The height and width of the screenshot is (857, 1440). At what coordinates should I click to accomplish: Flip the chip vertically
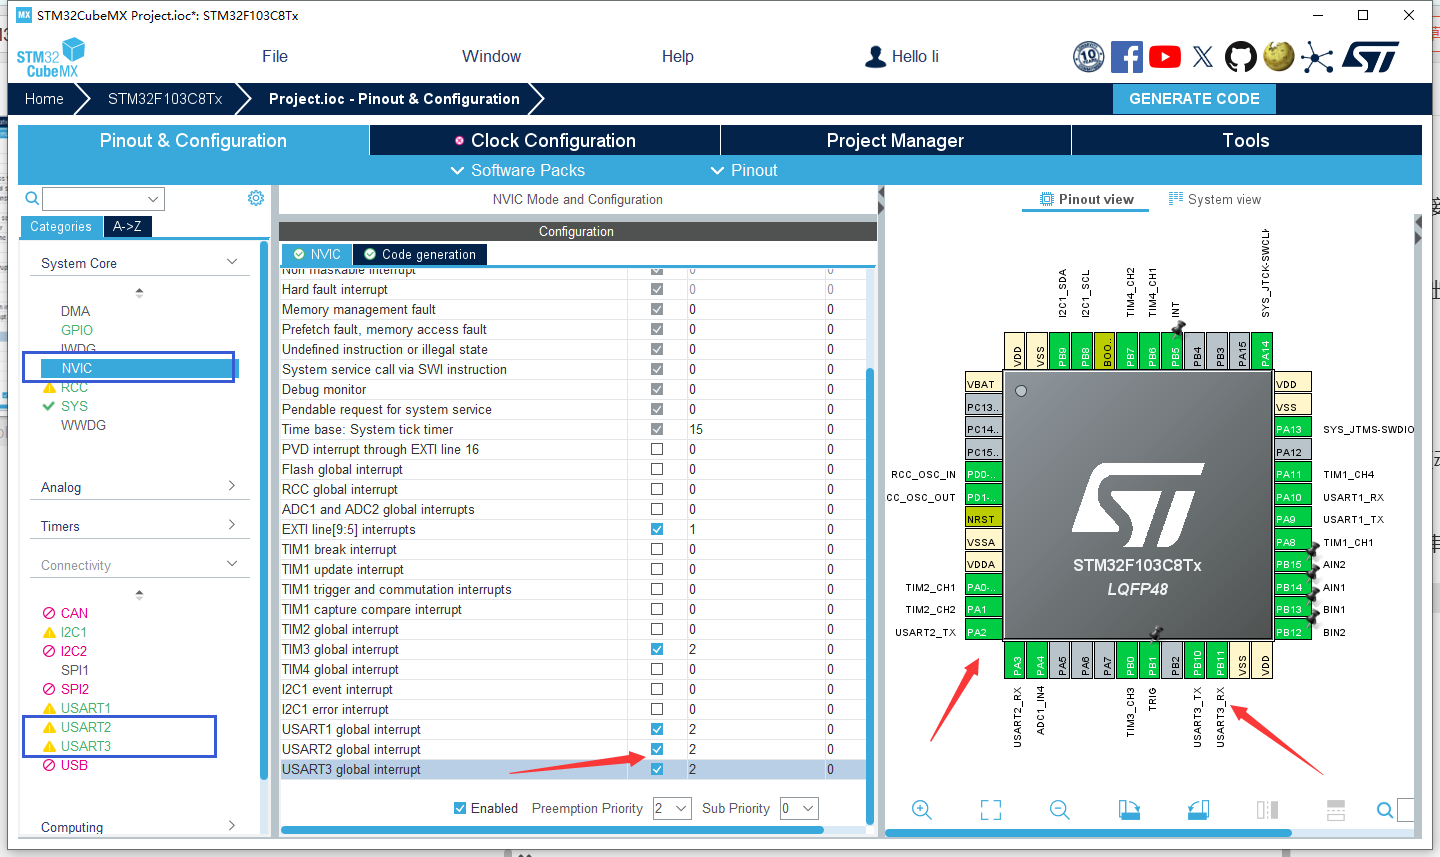point(1336,810)
